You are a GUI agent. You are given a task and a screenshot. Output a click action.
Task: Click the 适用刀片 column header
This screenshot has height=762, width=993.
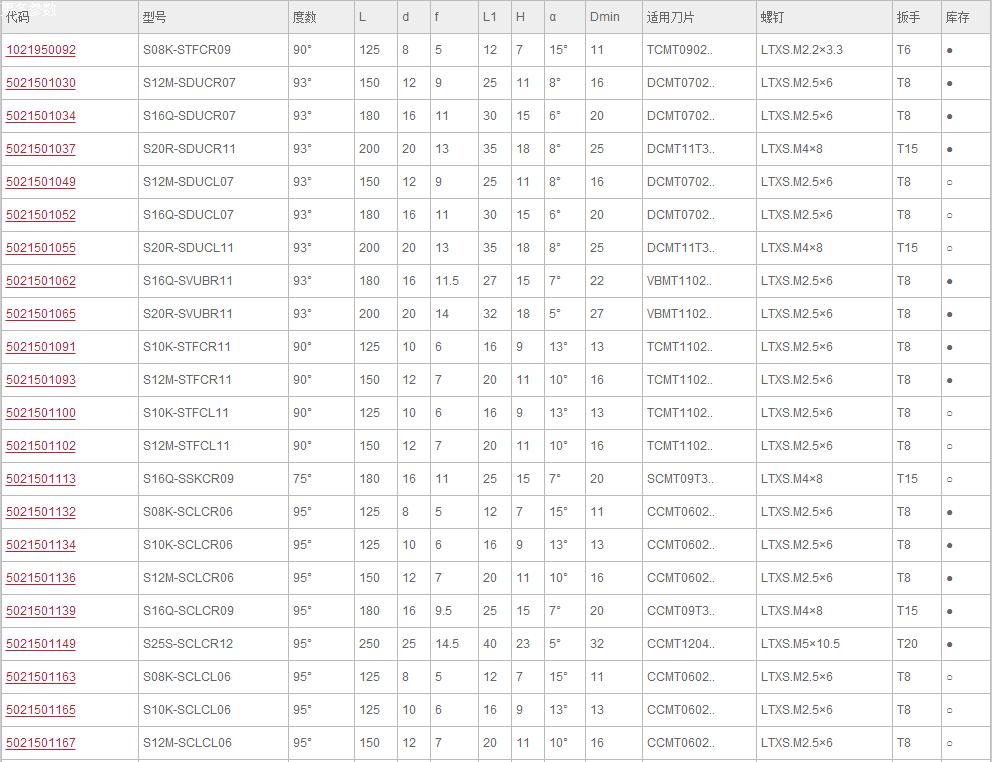pyautogui.click(x=670, y=17)
